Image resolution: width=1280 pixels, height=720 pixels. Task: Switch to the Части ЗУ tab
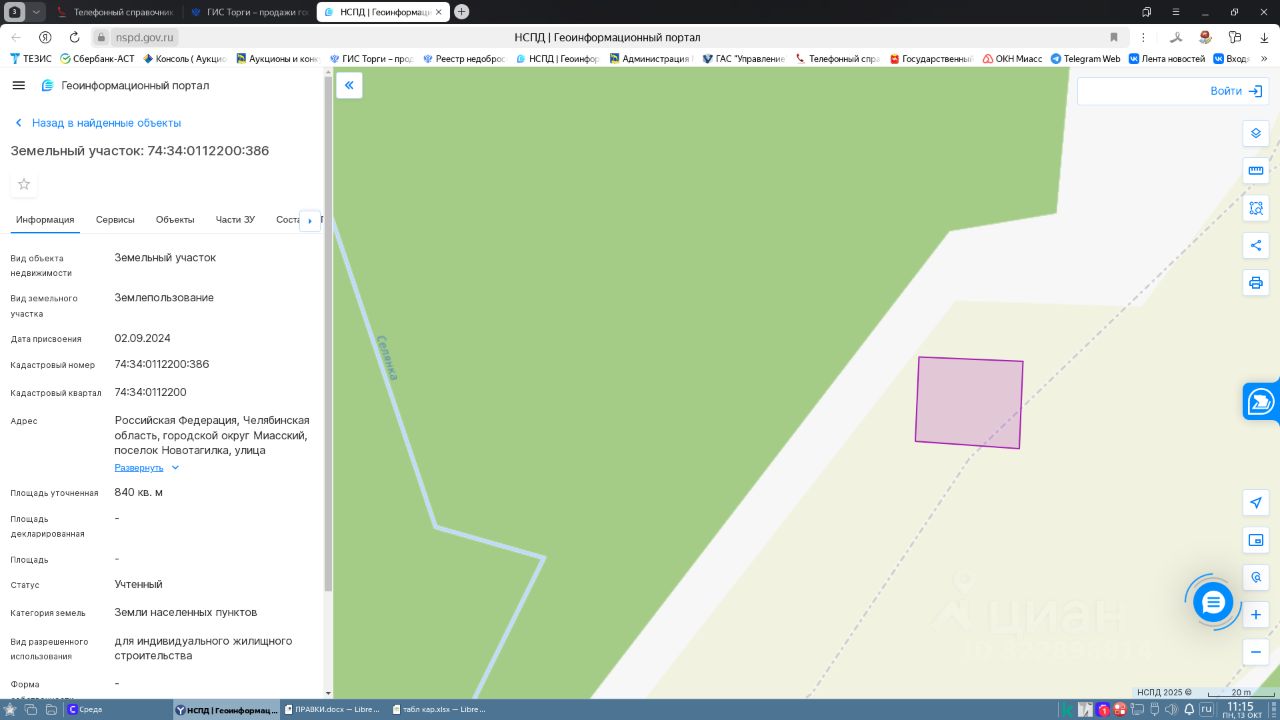tap(235, 219)
